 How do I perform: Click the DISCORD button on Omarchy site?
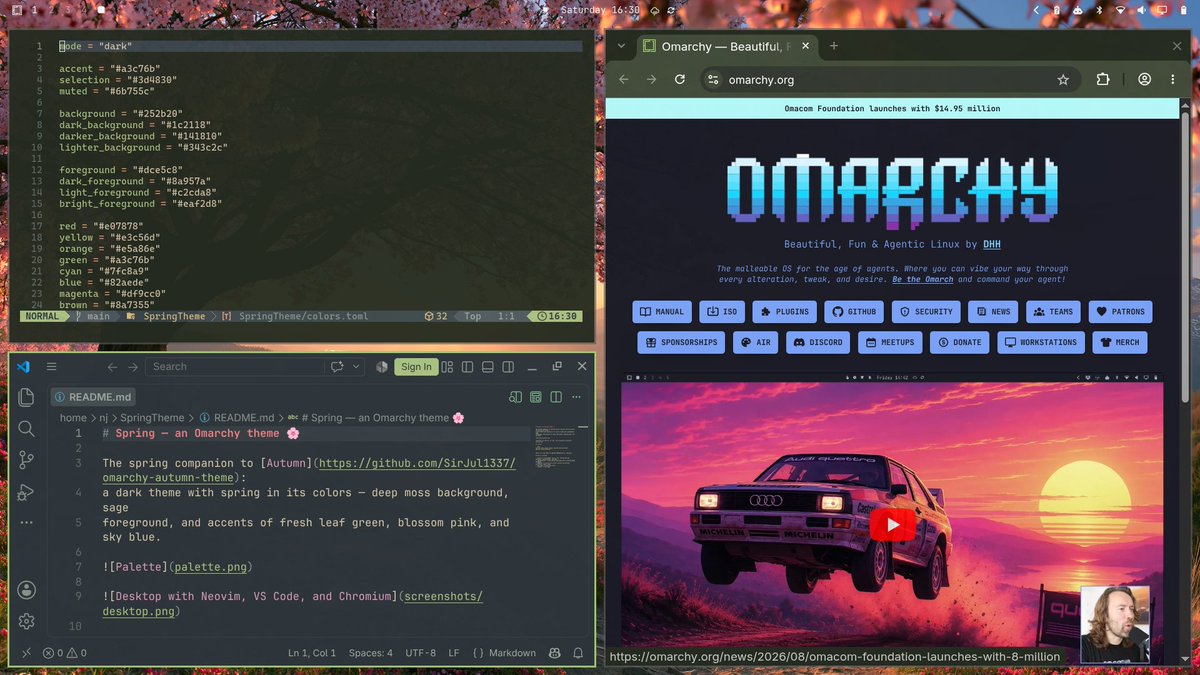click(818, 342)
